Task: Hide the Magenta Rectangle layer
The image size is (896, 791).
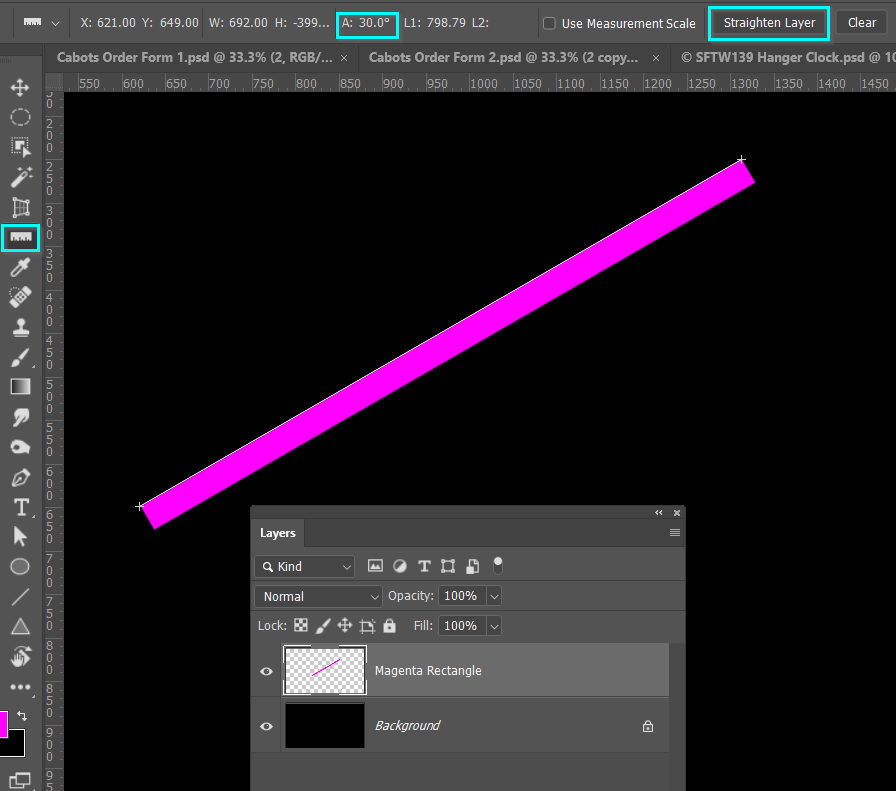Action: (266, 671)
